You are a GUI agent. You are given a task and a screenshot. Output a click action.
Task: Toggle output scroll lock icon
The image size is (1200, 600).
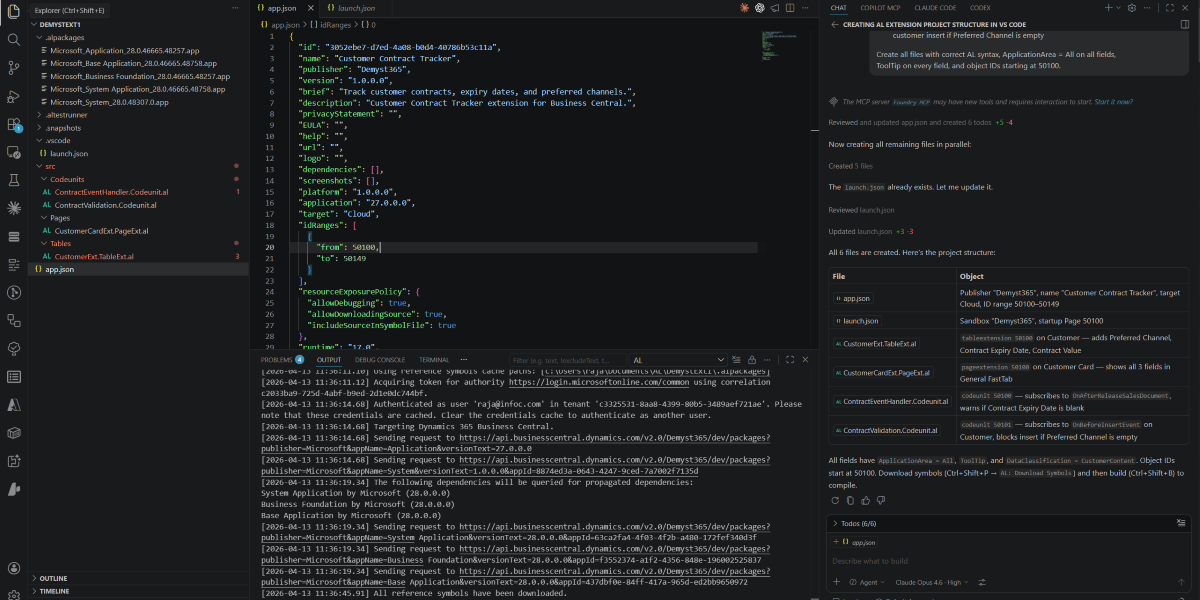click(x=752, y=360)
